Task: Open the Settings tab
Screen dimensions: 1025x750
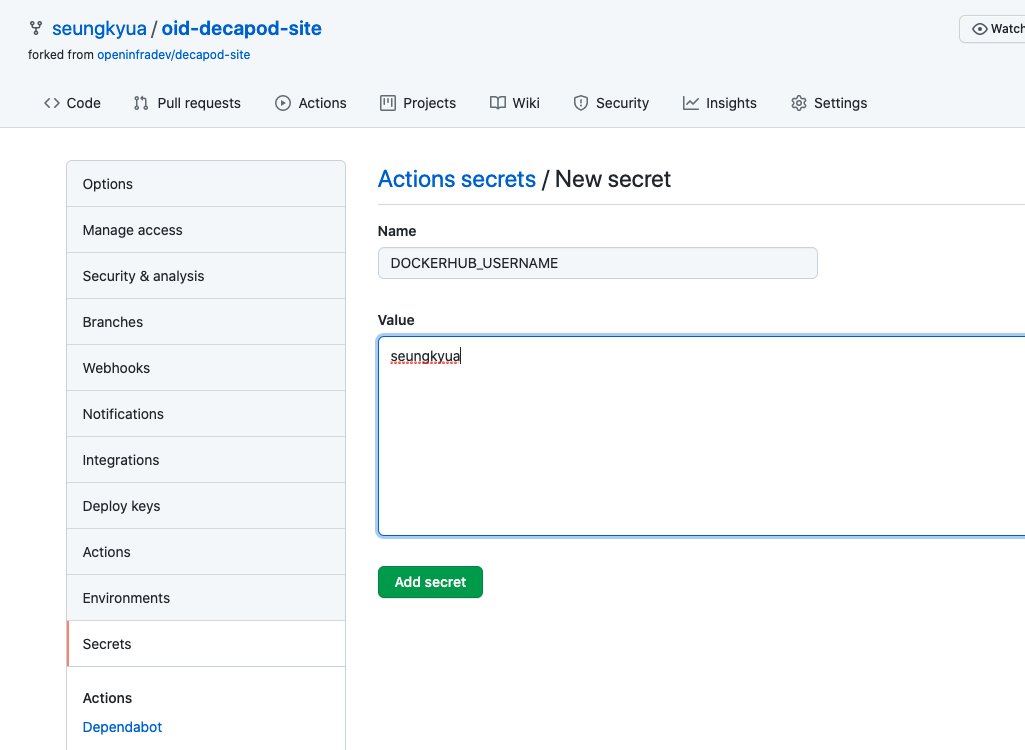Action: tap(828, 103)
